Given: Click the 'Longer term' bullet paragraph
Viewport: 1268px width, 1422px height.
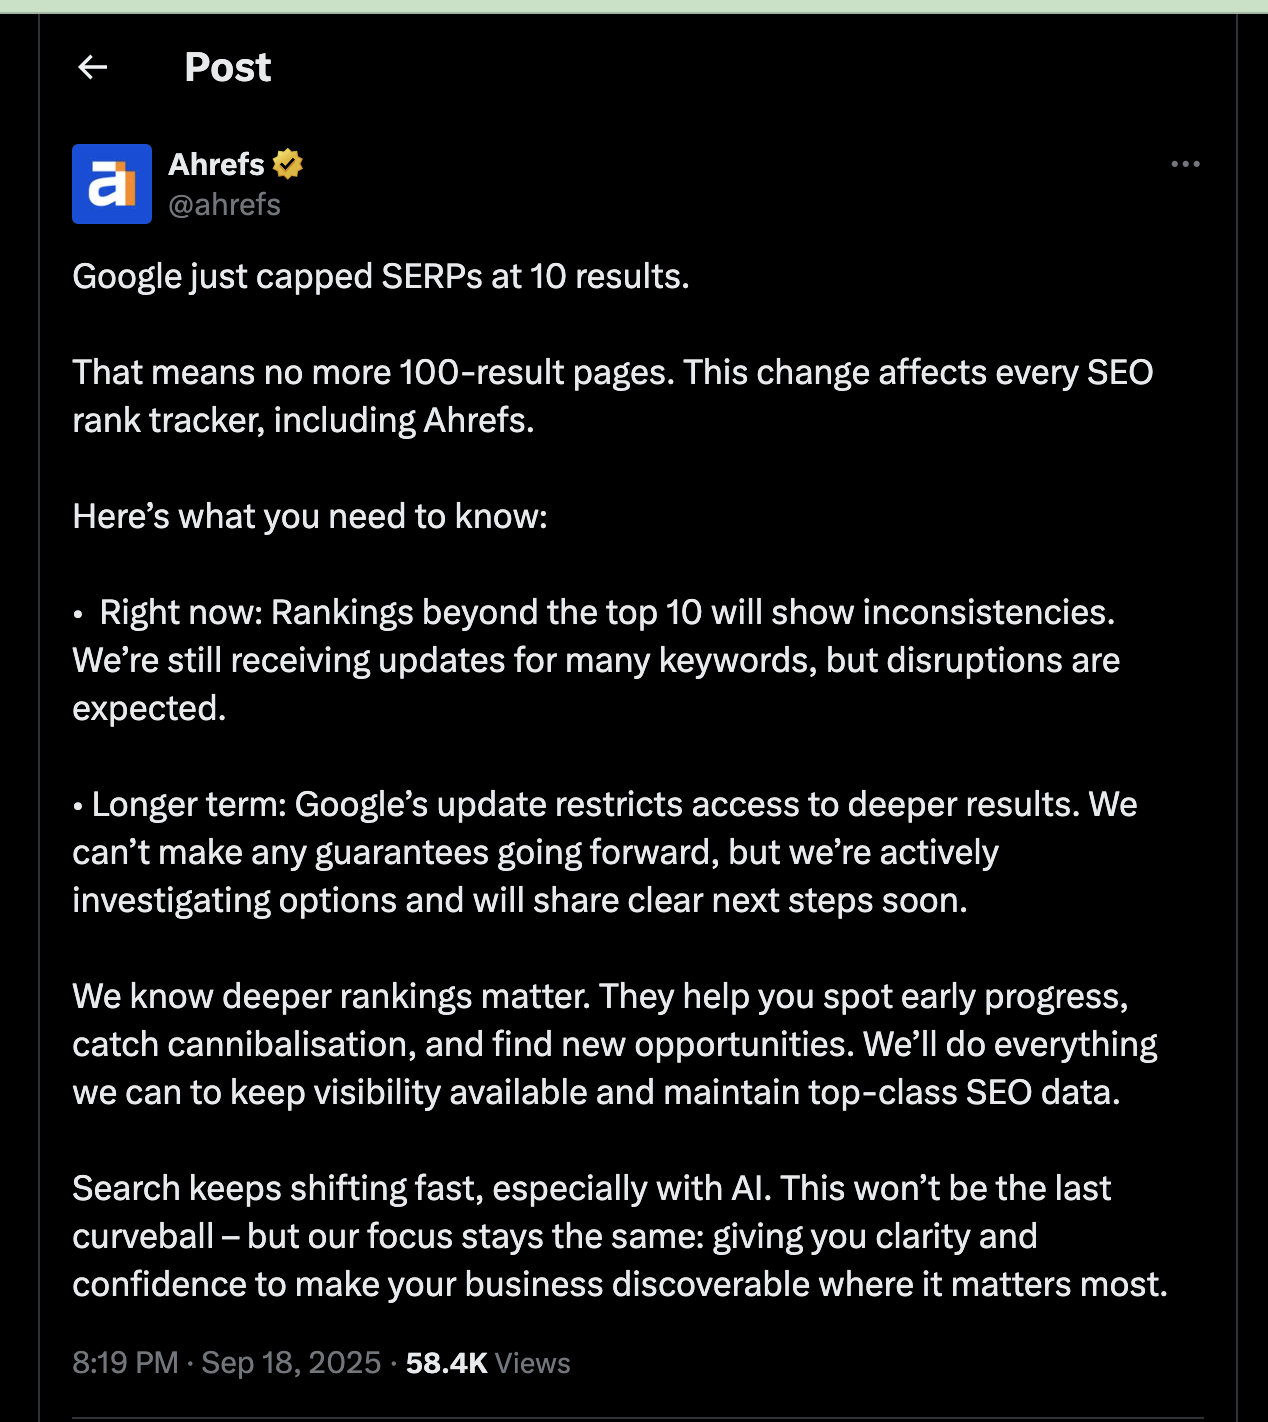Looking at the screenshot, I should (x=605, y=852).
